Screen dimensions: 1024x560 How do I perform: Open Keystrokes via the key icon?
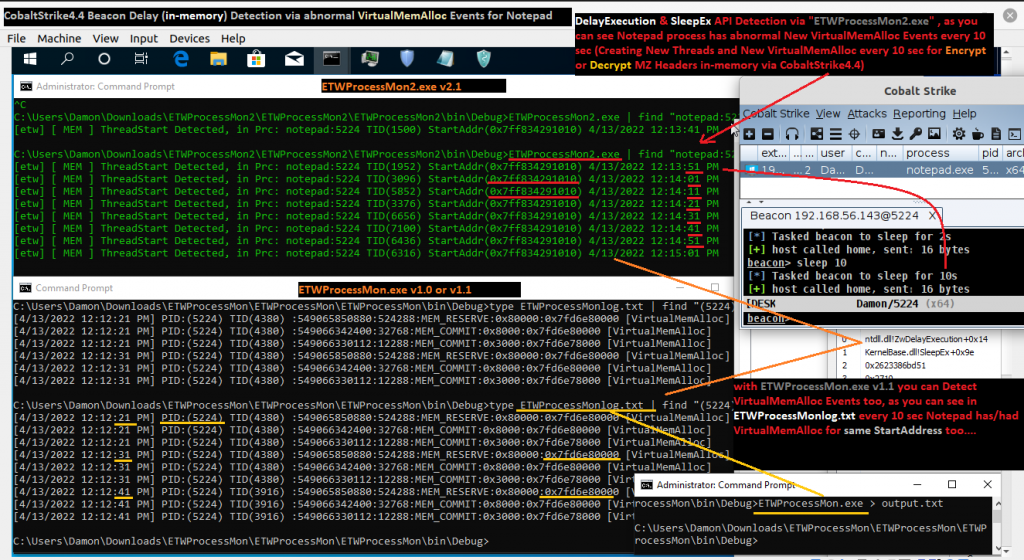click(x=916, y=134)
